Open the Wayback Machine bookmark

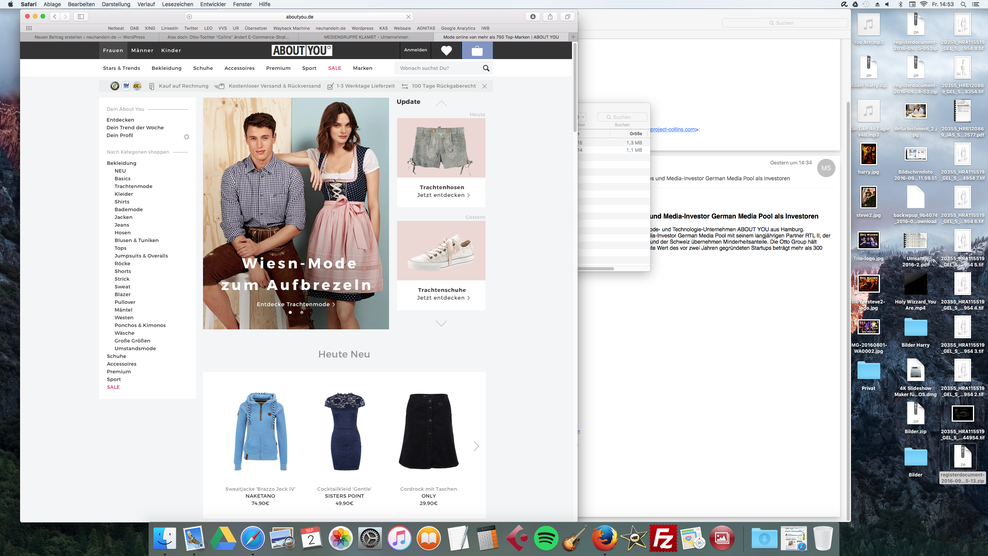[291, 28]
